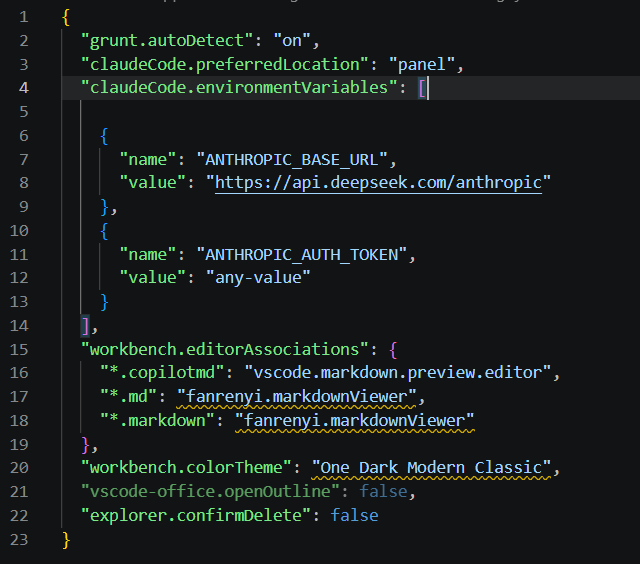Click the "name" key on line 11
This screenshot has height=564, width=640.
pos(148,255)
